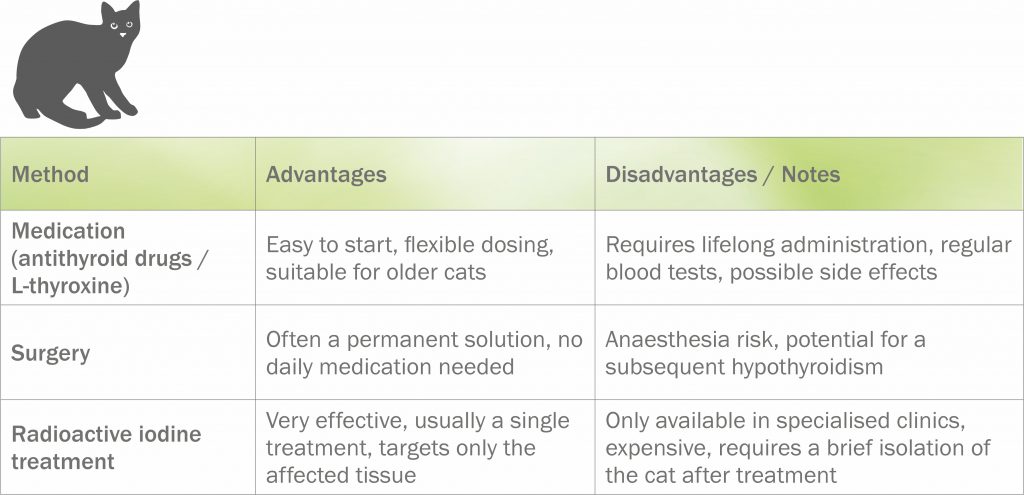Select the Medication row label

(x=68, y=230)
